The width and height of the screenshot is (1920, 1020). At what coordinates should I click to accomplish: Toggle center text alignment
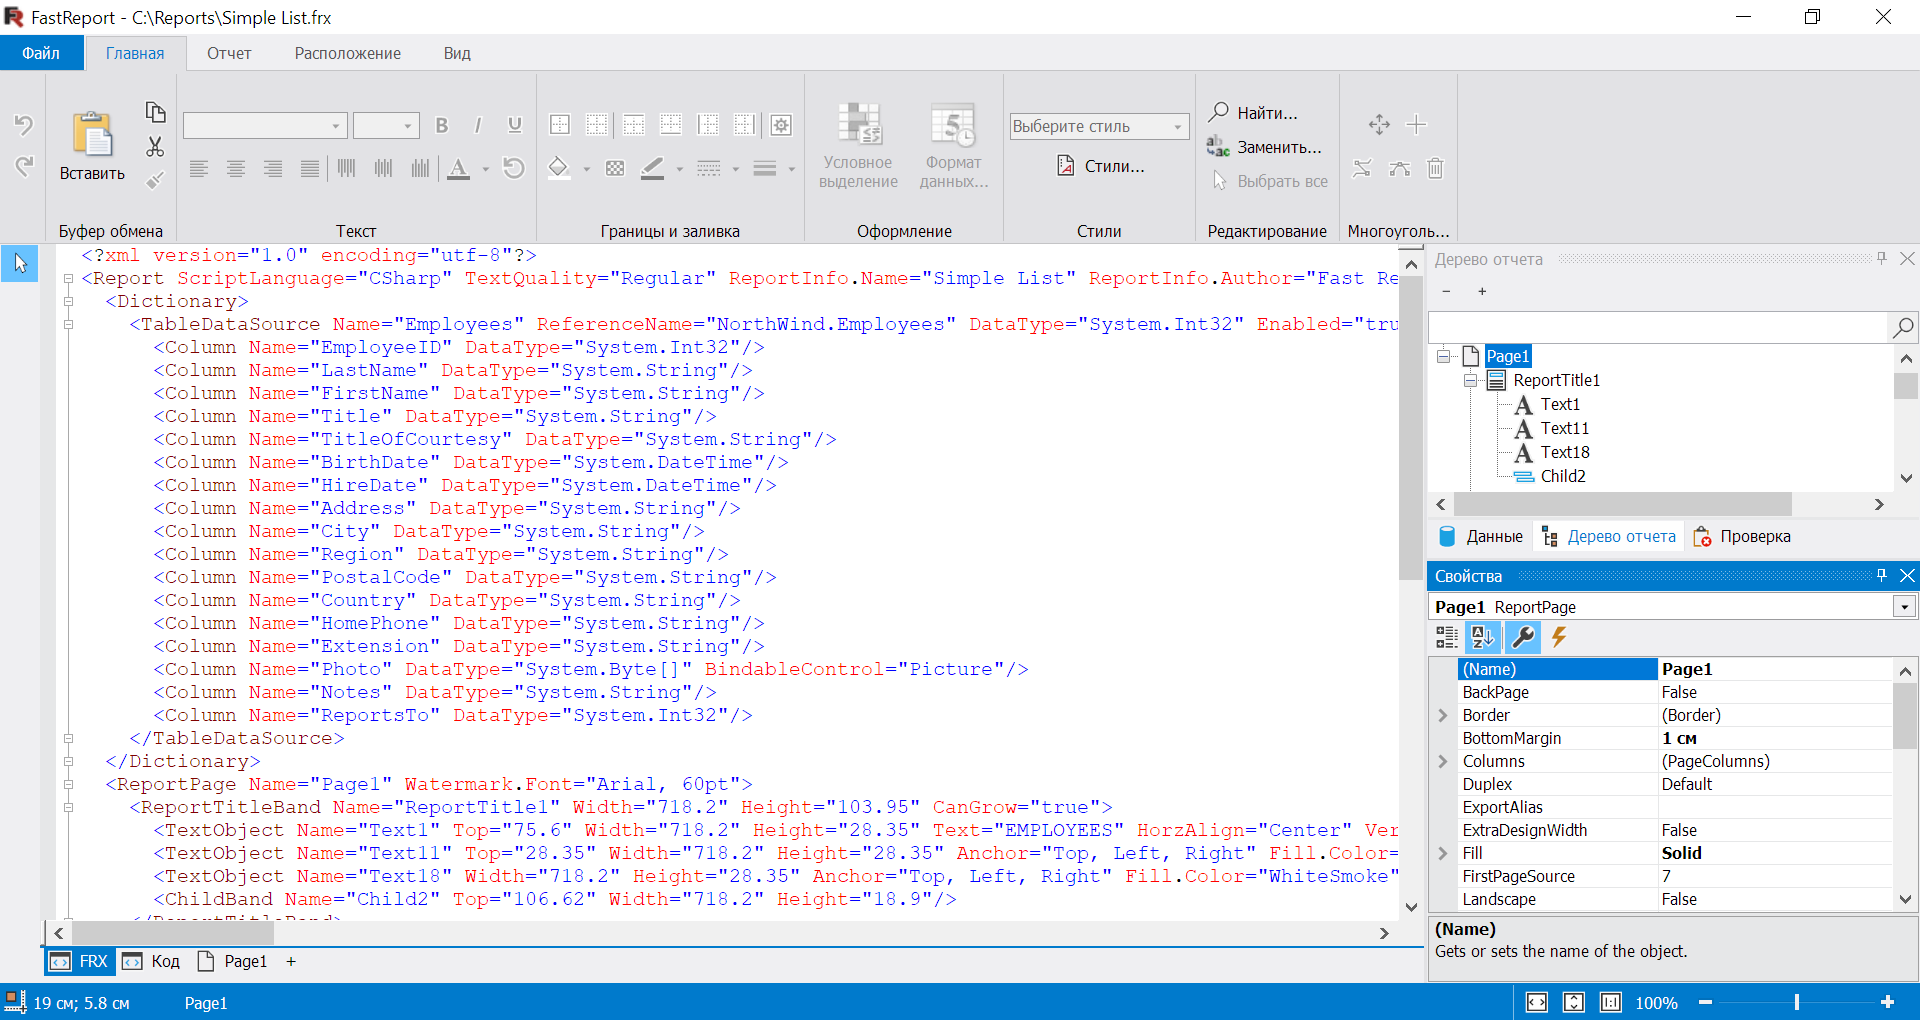[236, 168]
